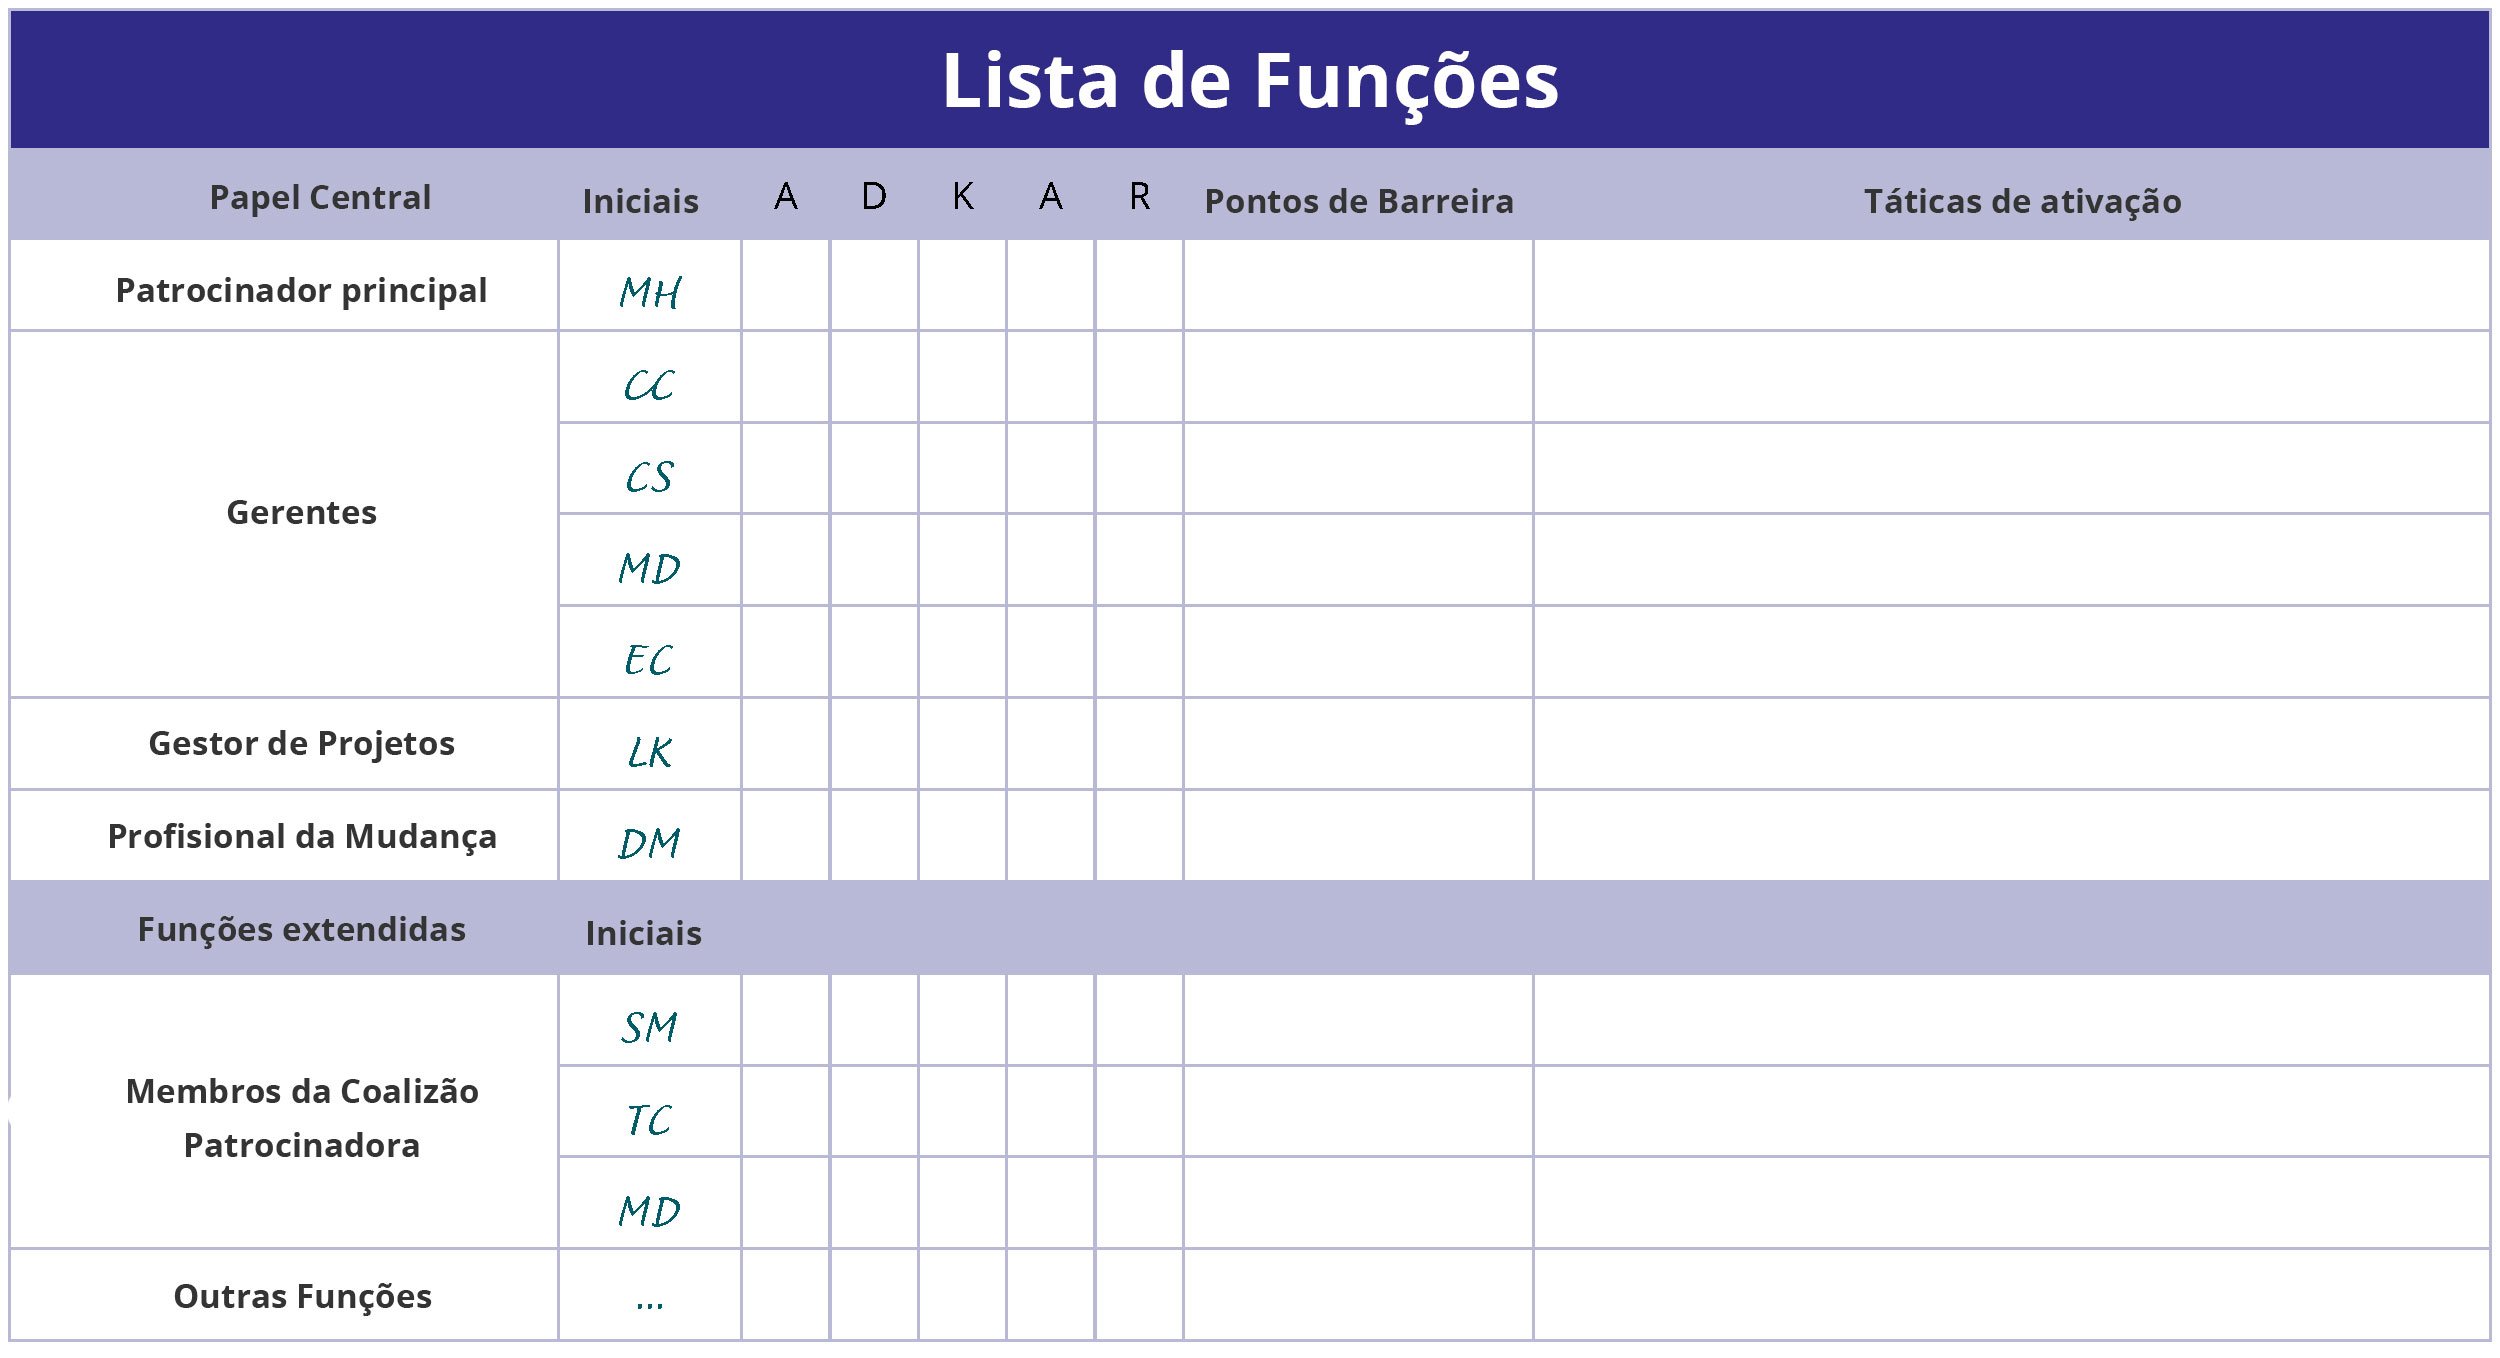Click the "CC" initials cell
2500x1358 pixels.
(x=650, y=385)
